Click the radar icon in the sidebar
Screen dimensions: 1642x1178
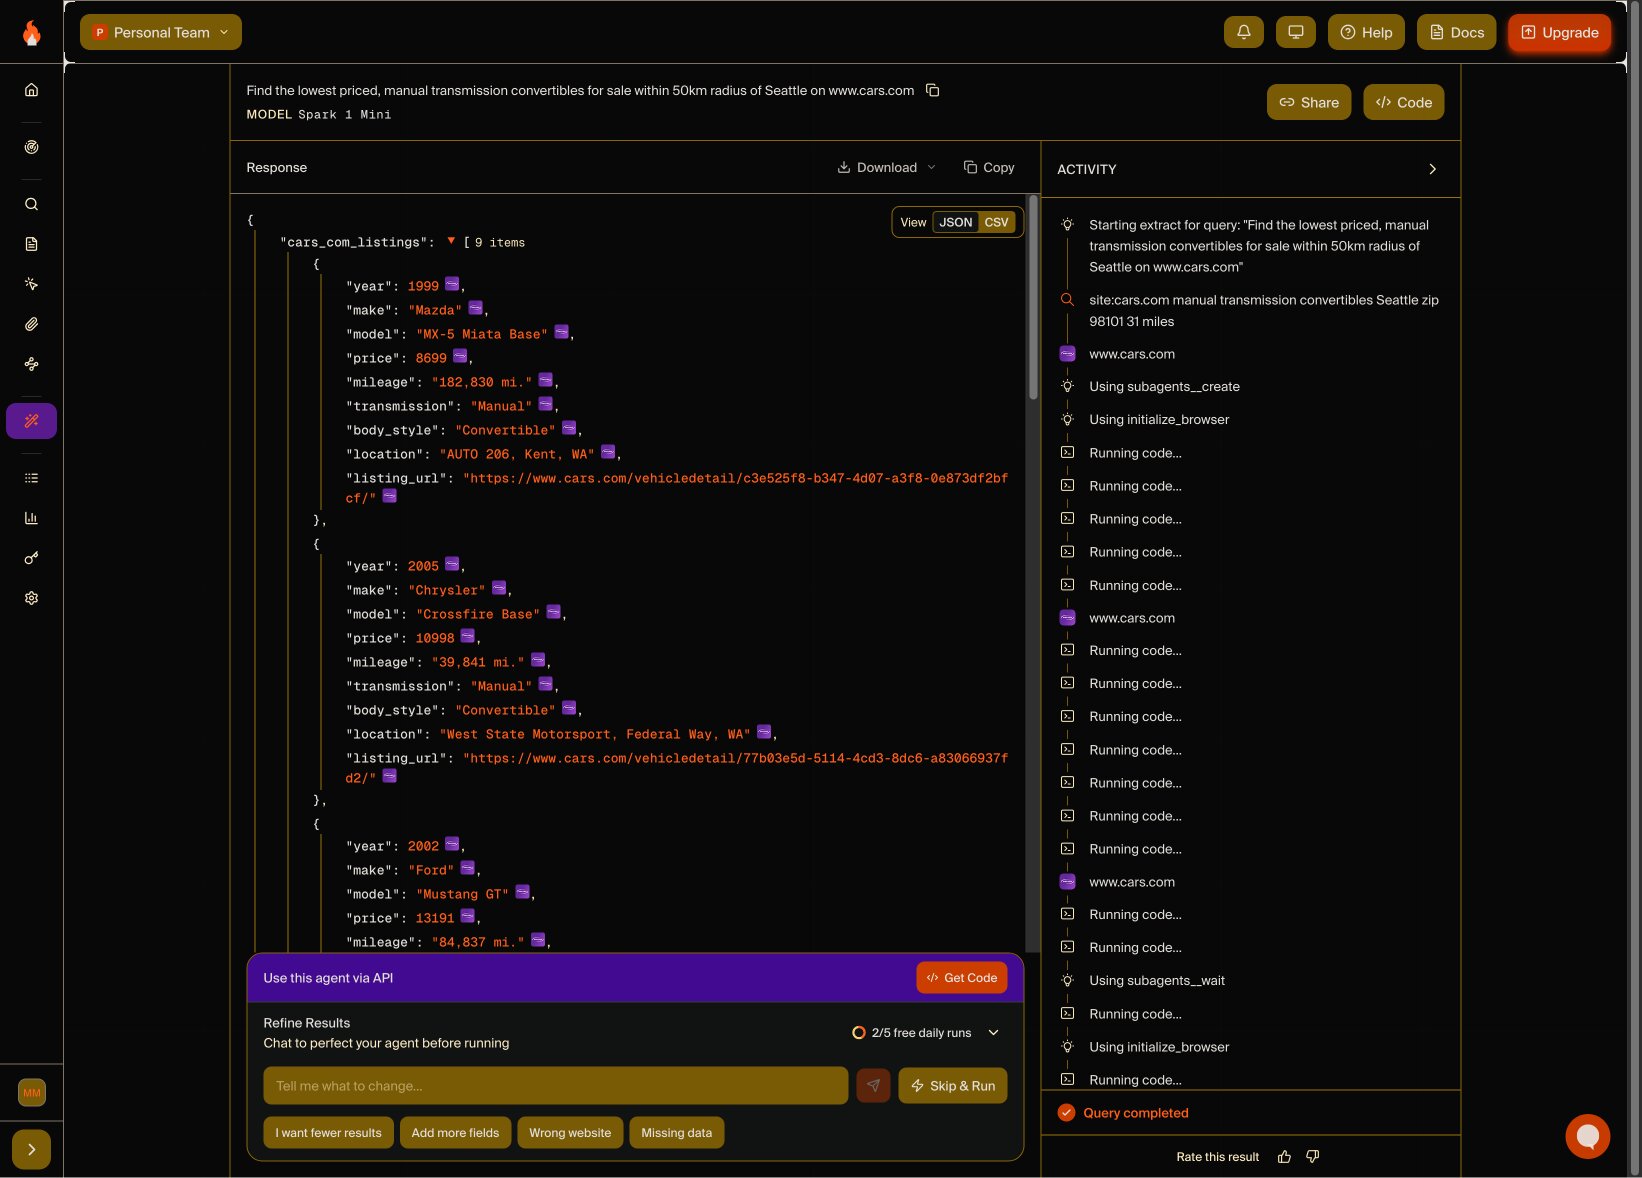pos(31,147)
